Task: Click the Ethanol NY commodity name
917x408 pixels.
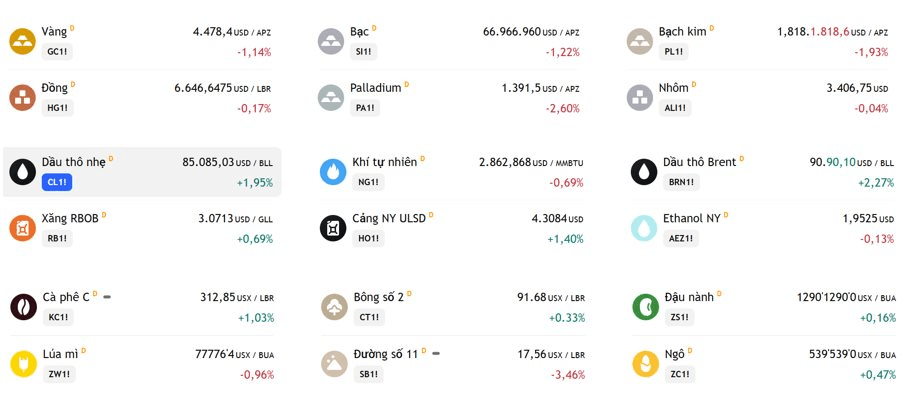Action: [x=692, y=218]
